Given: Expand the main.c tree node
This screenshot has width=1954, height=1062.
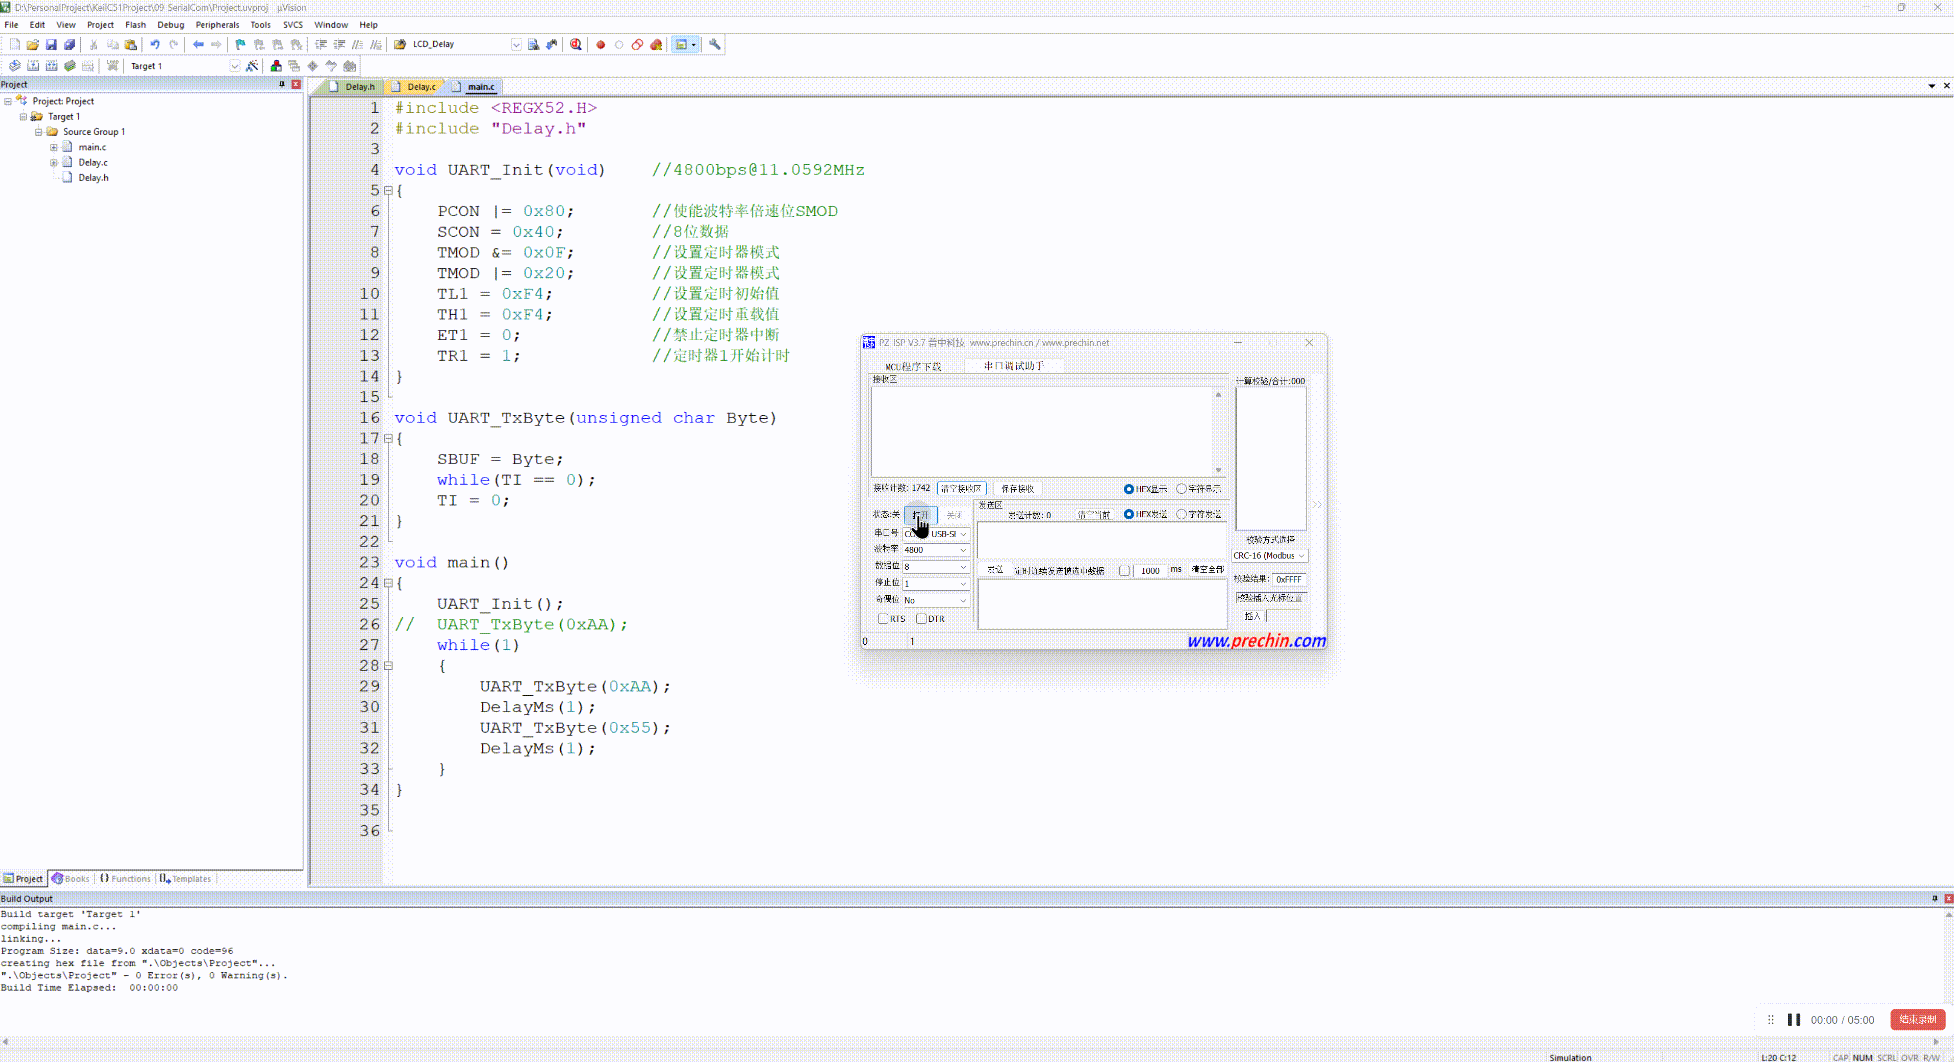Looking at the screenshot, I should (54, 147).
